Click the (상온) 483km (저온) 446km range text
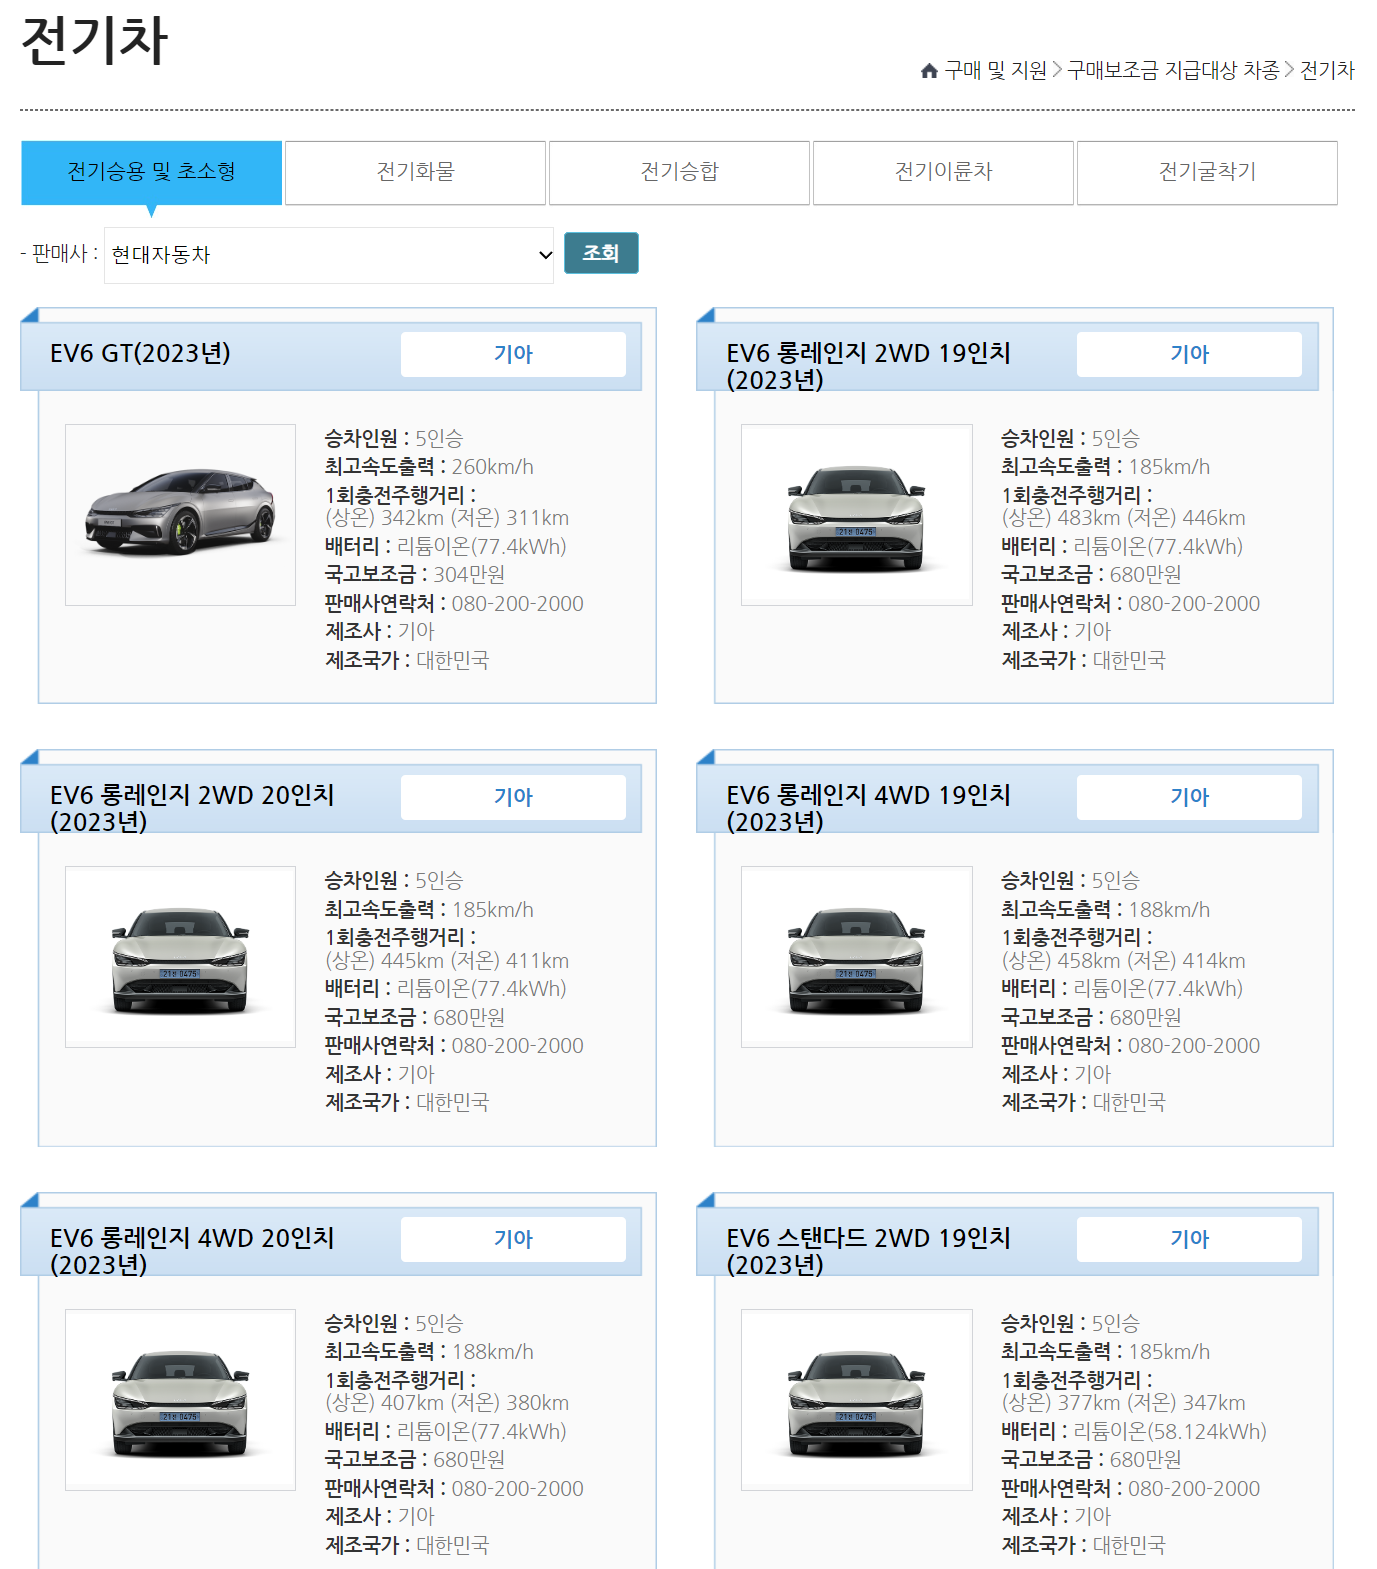 click(x=1124, y=518)
